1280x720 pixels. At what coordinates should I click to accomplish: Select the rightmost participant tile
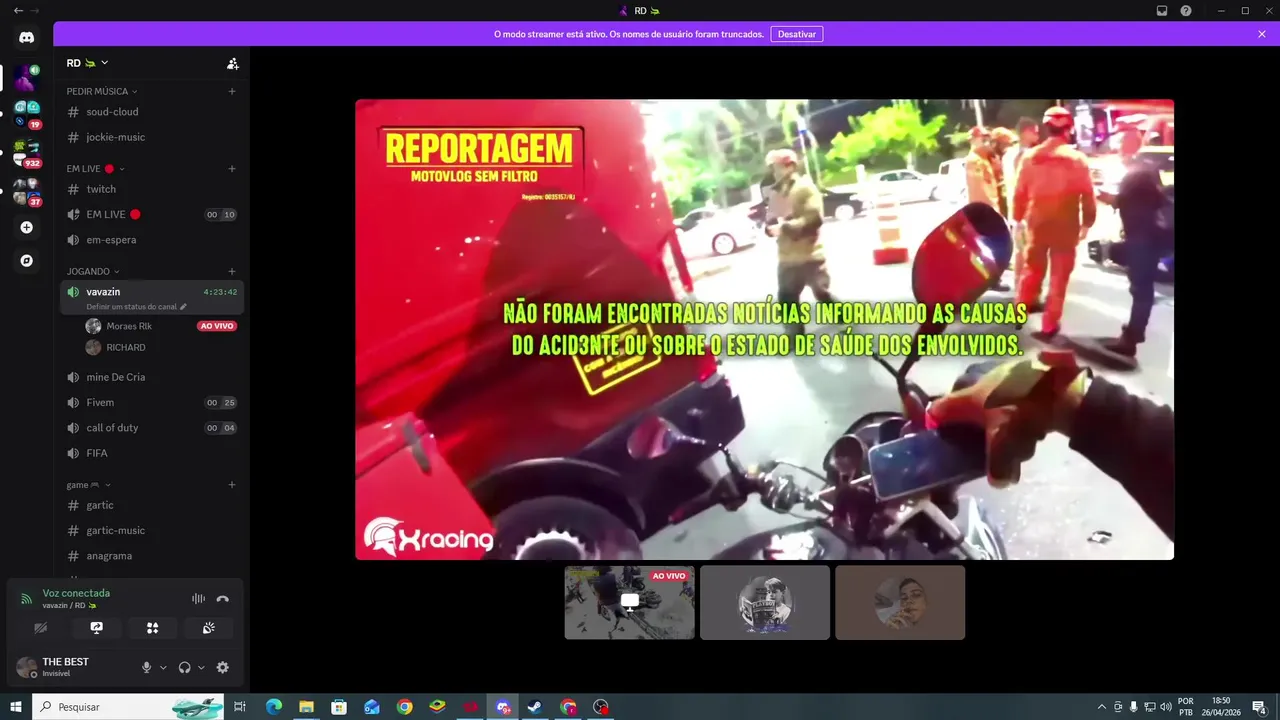click(900, 602)
